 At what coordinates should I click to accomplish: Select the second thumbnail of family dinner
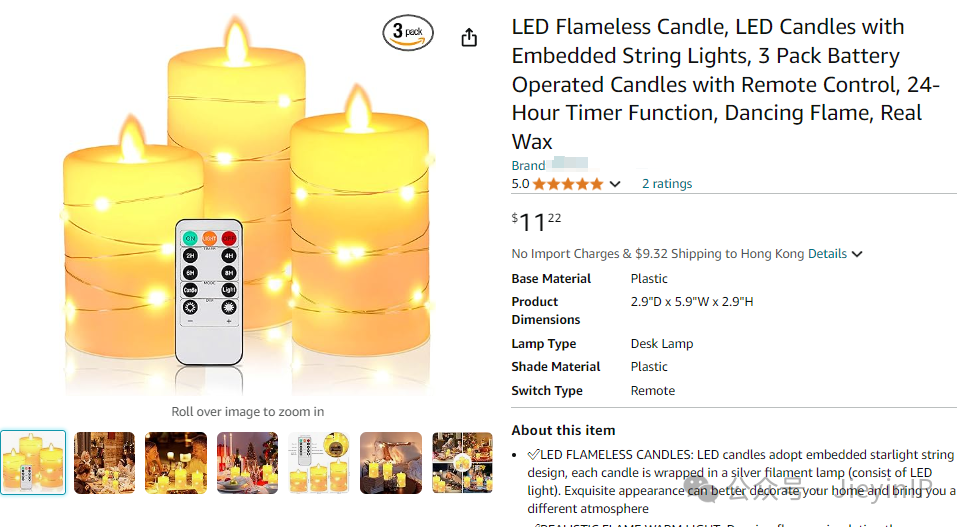[104, 462]
